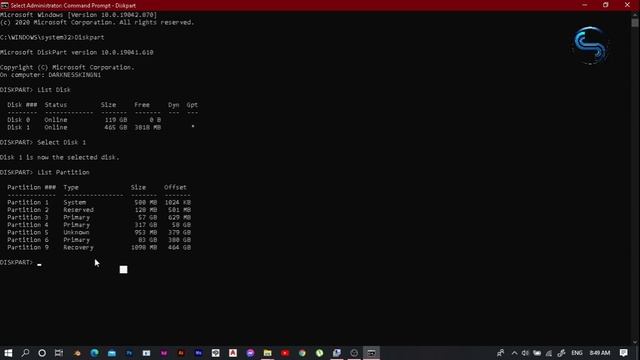Click the 'List Disk' command text

click(x=54, y=90)
